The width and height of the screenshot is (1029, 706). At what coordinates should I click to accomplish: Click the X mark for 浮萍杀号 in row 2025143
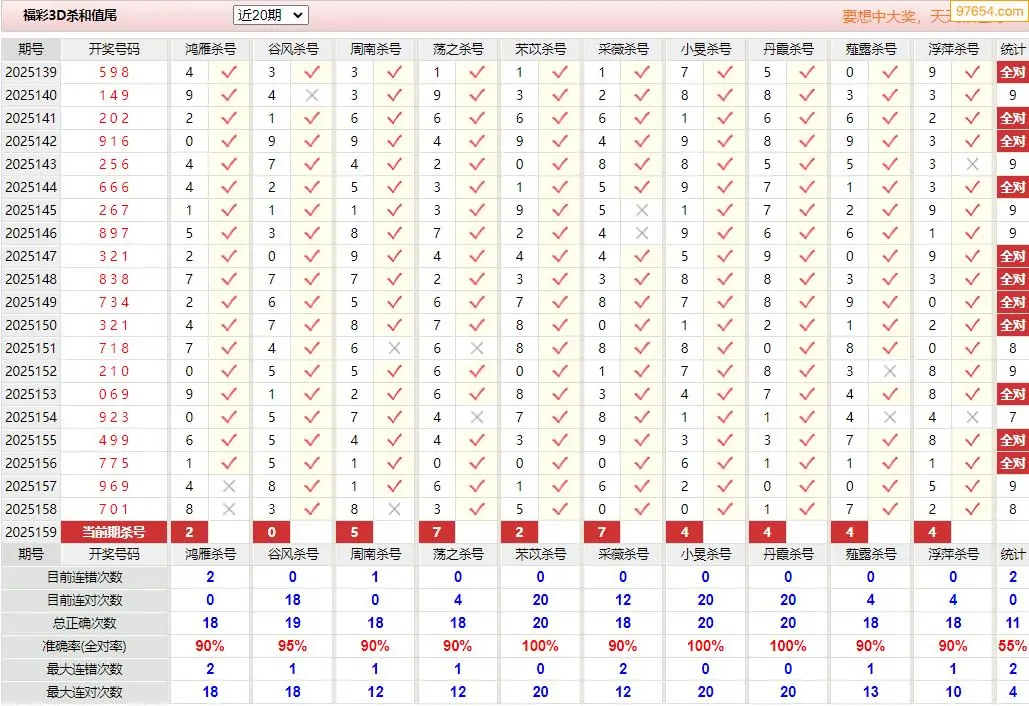(973, 164)
